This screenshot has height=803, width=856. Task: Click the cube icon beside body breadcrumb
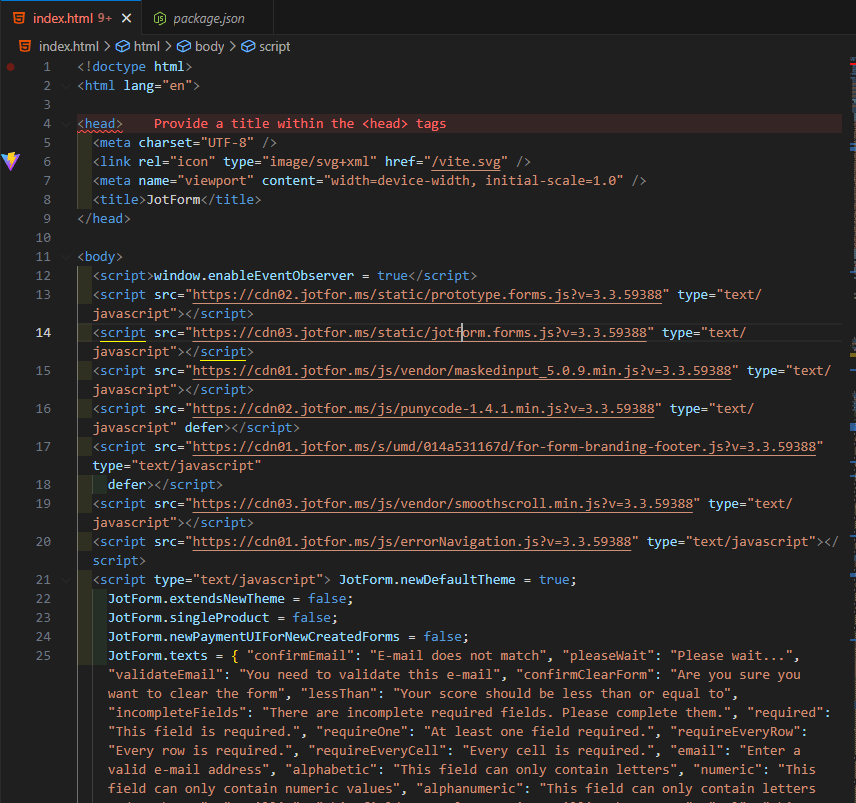point(184,46)
